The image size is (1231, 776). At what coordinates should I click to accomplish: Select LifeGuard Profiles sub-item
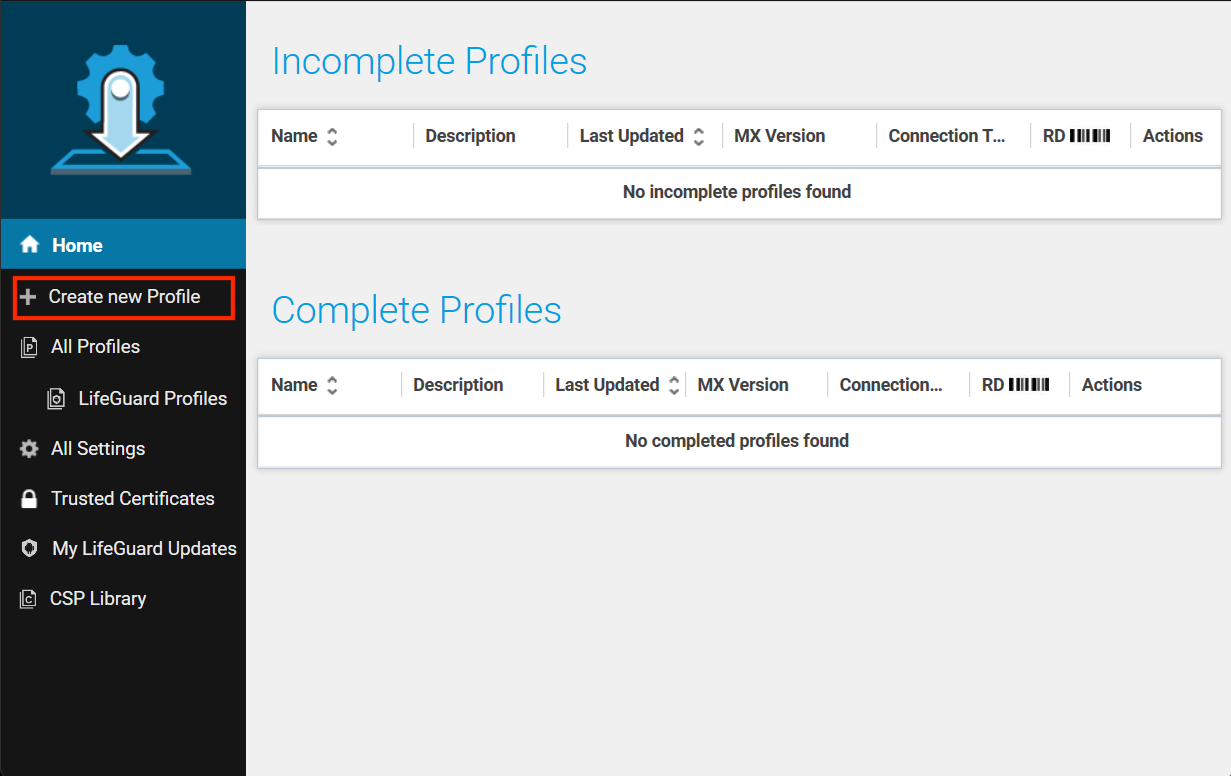tap(152, 399)
